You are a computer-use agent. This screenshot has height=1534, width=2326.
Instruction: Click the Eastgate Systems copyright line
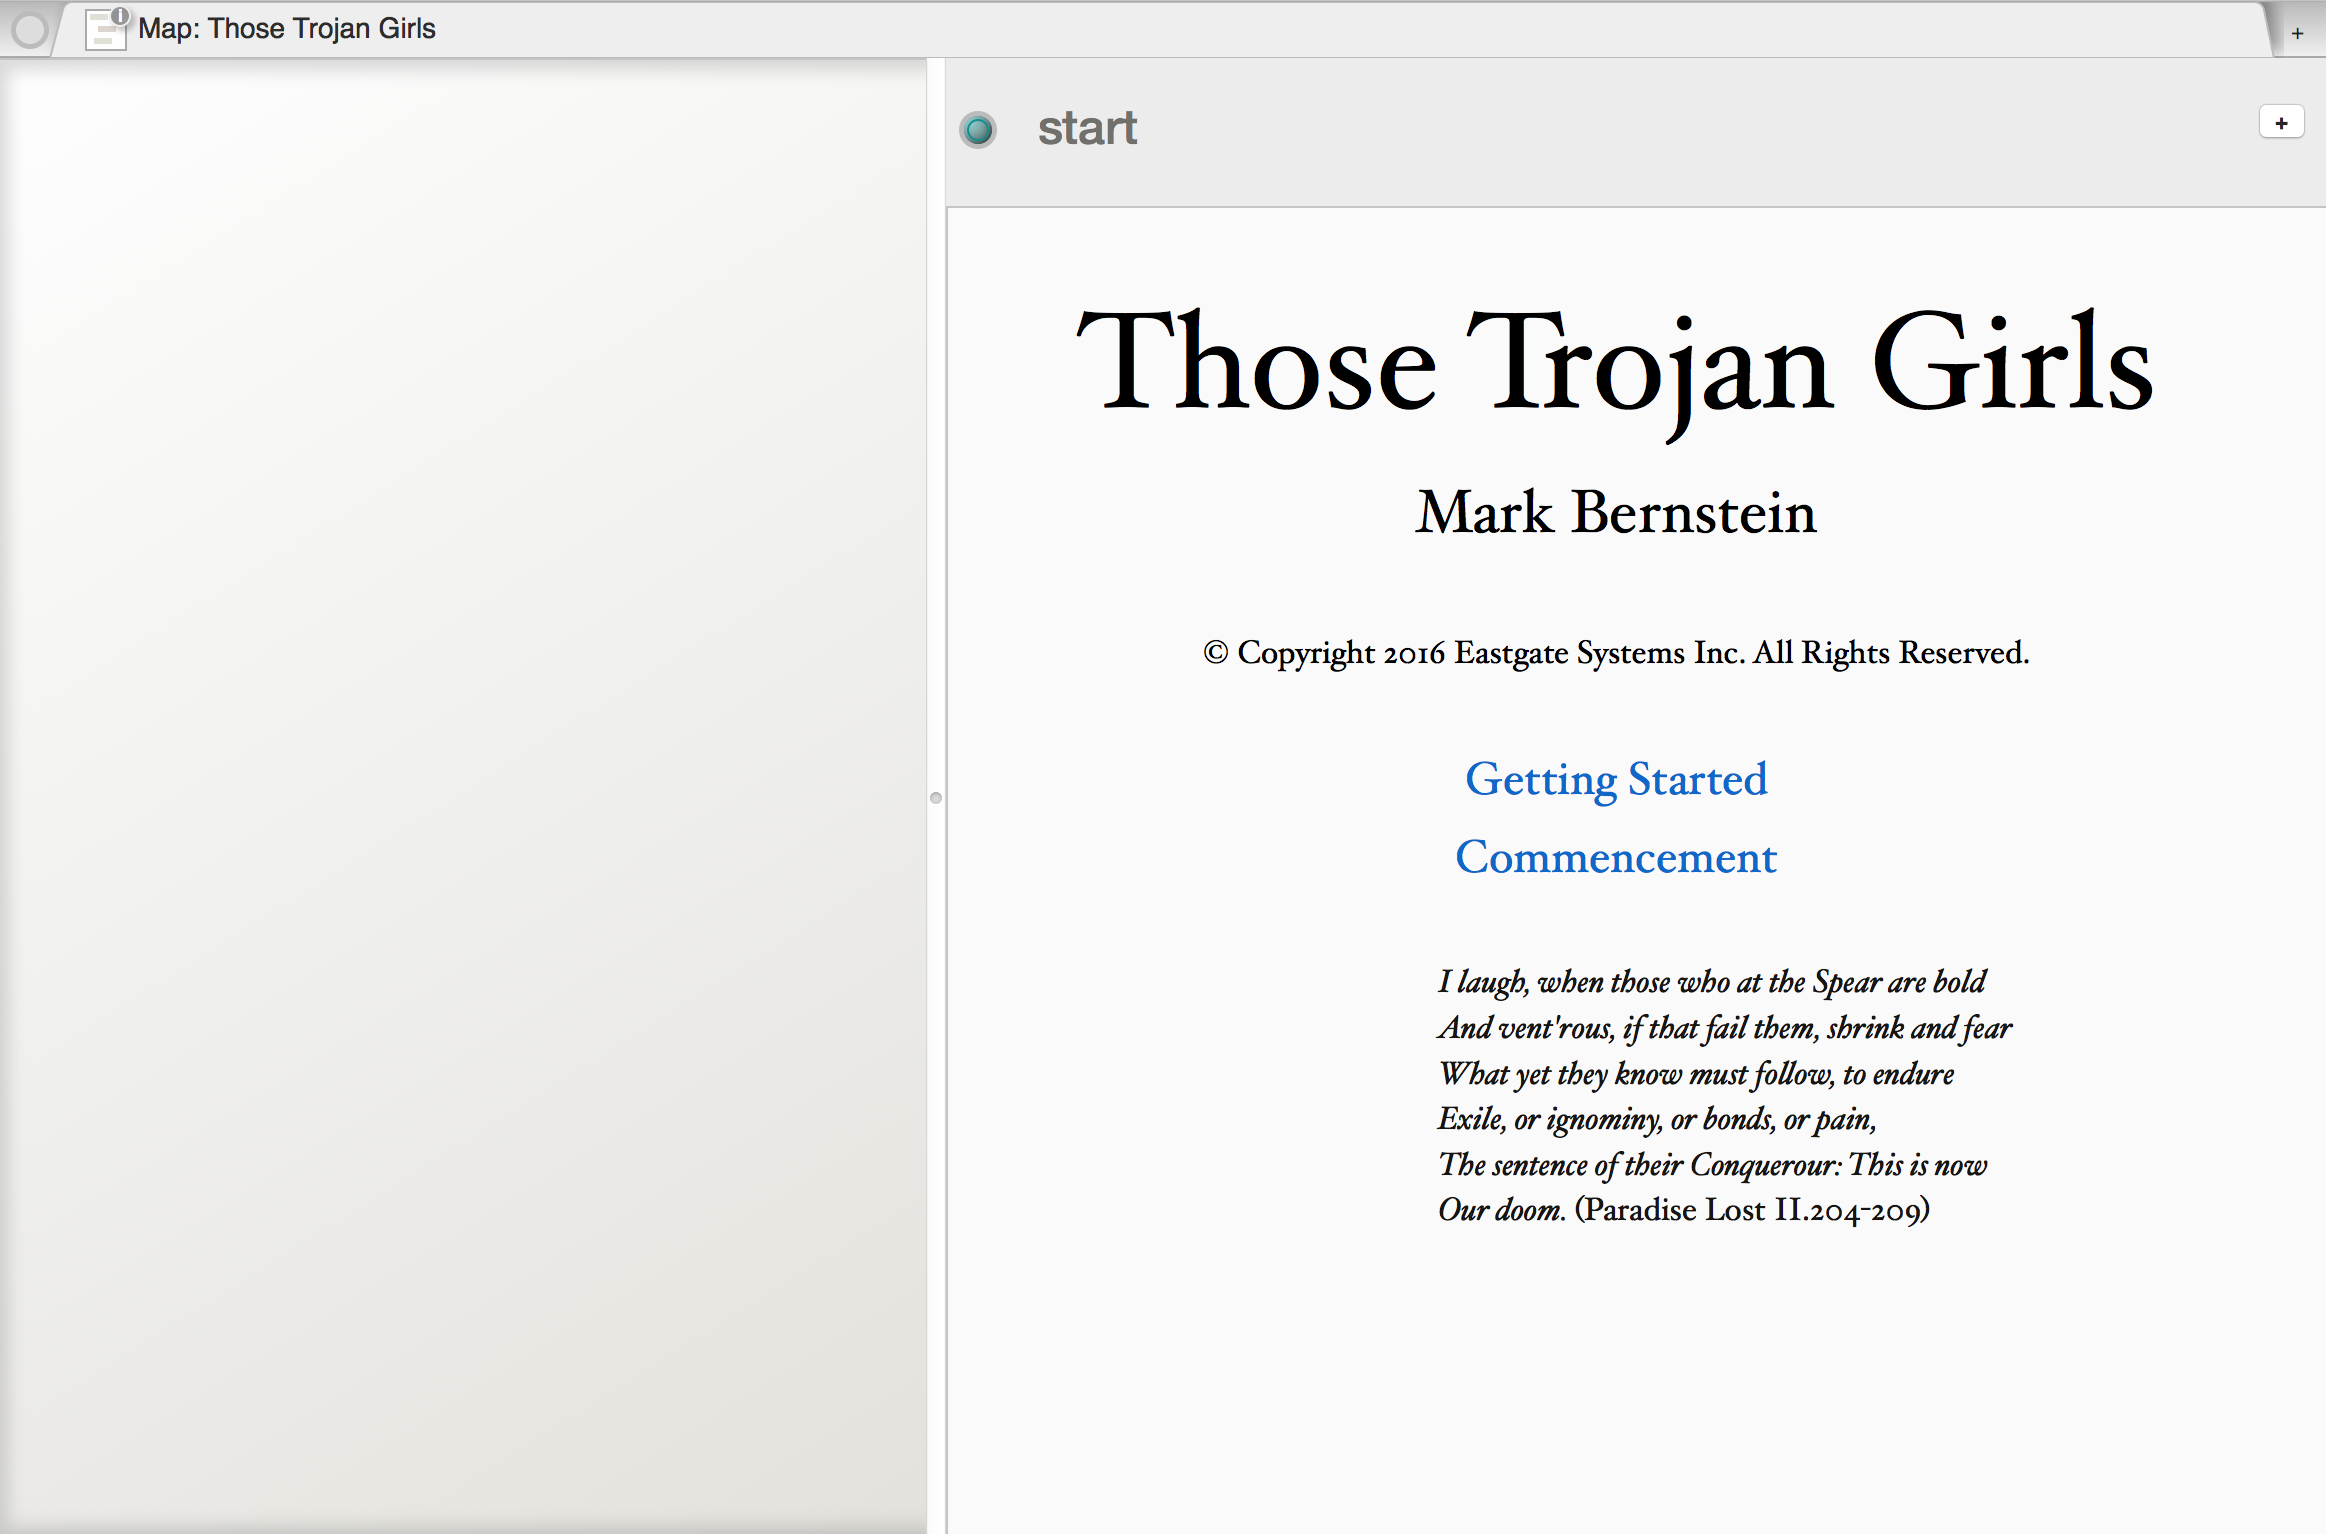coord(1615,653)
